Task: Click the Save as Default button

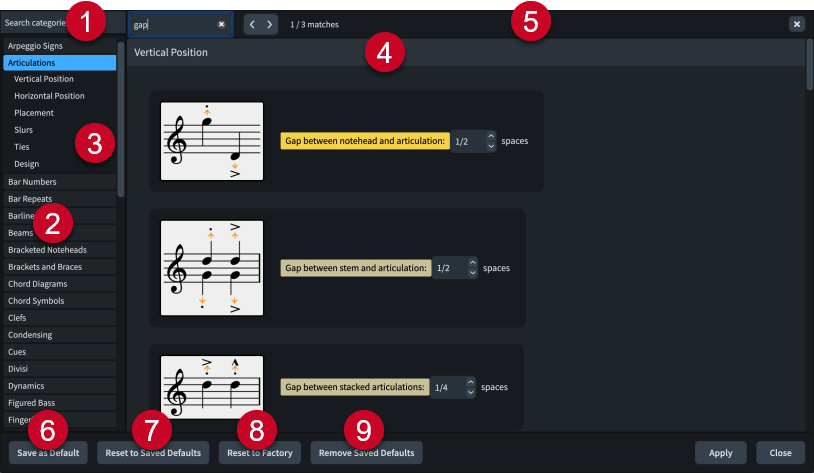Action: click(49, 453)
